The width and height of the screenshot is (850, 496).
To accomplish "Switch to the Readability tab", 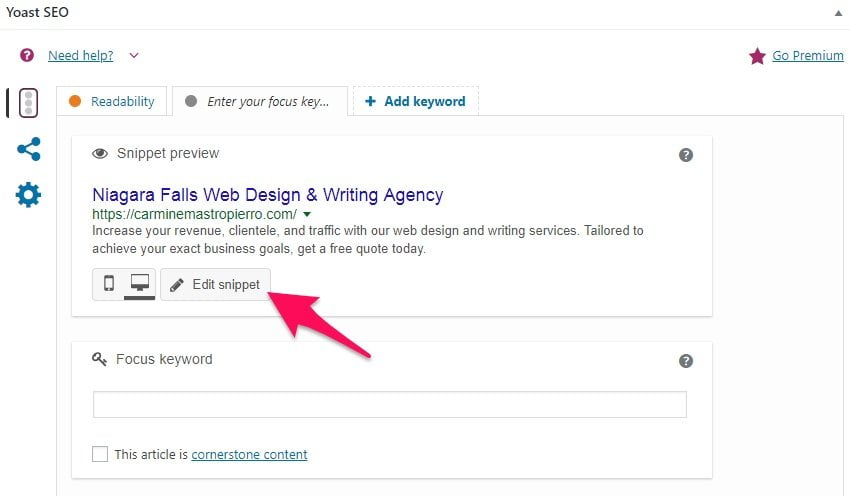I will (x=112, y=101).
